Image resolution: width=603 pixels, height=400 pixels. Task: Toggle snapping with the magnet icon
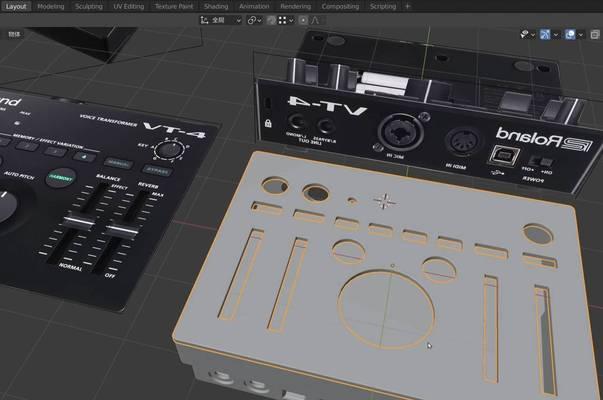pos(271,20)
